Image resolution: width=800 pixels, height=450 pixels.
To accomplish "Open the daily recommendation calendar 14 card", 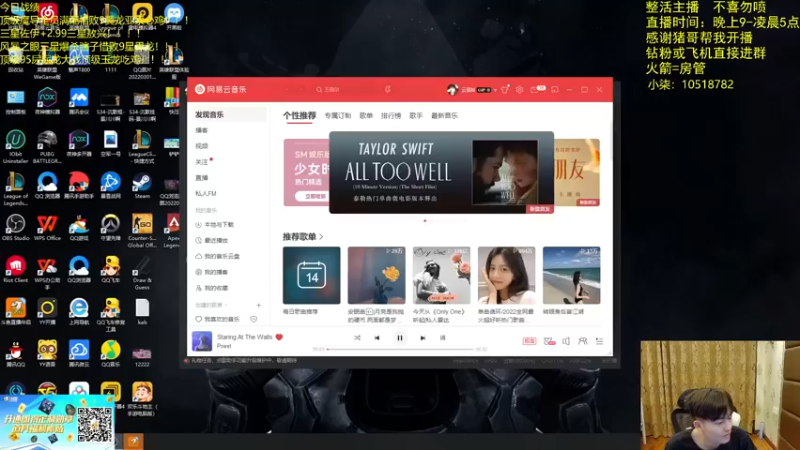I will coord(312,276).
